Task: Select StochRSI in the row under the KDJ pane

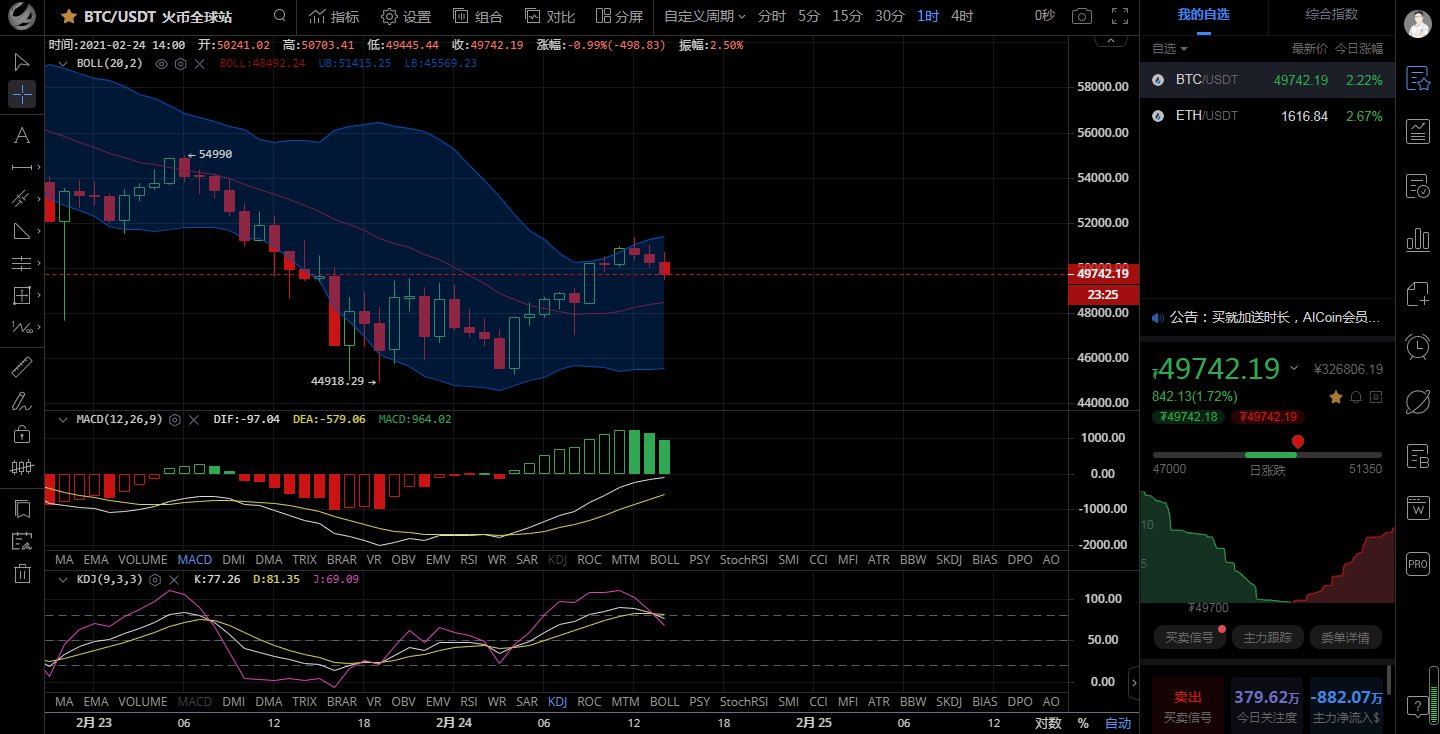Action: [744, 702]
